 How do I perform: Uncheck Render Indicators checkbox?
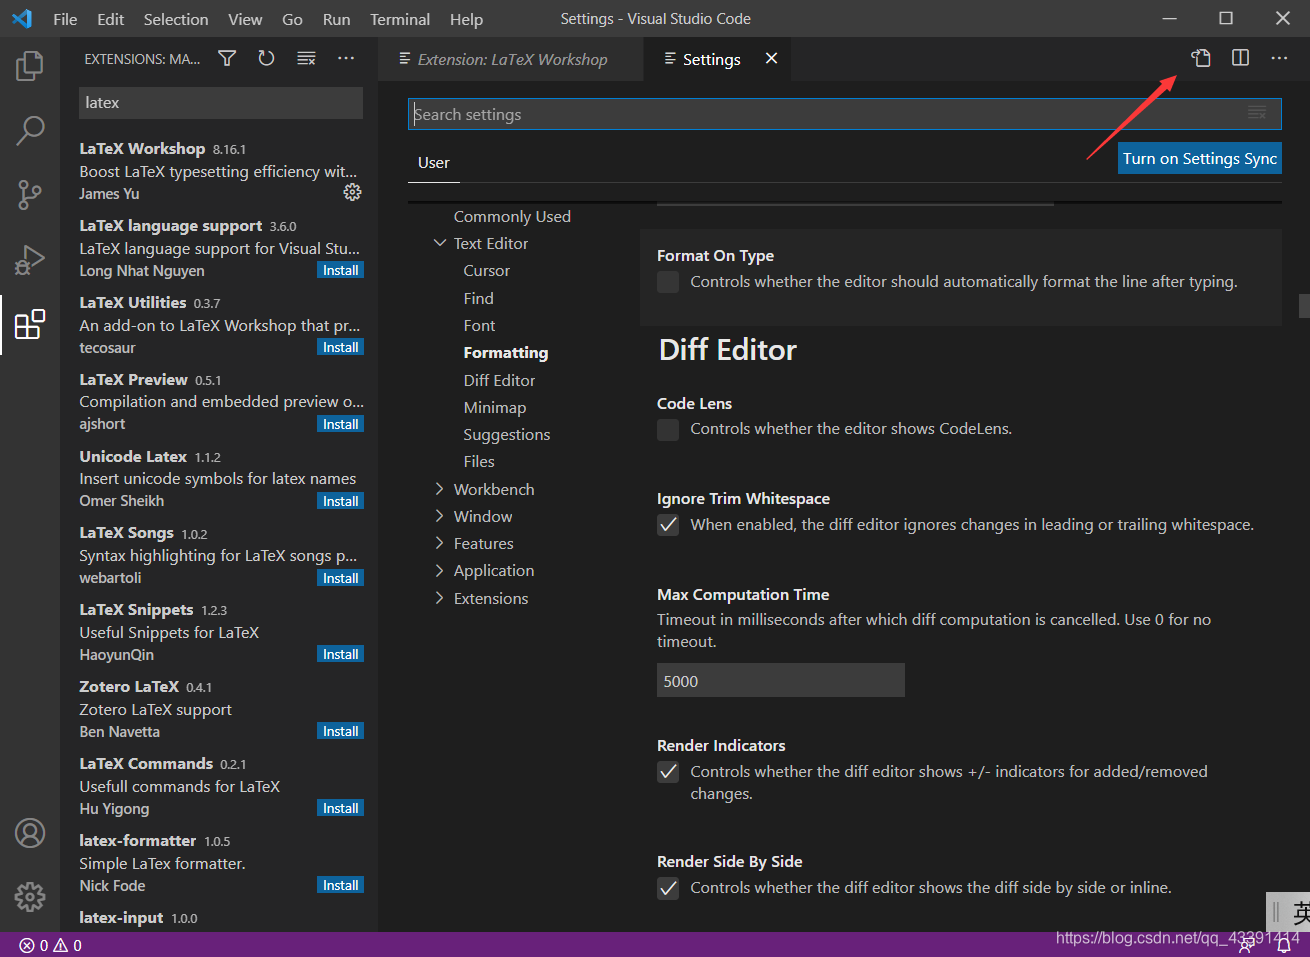coord(668,772)
